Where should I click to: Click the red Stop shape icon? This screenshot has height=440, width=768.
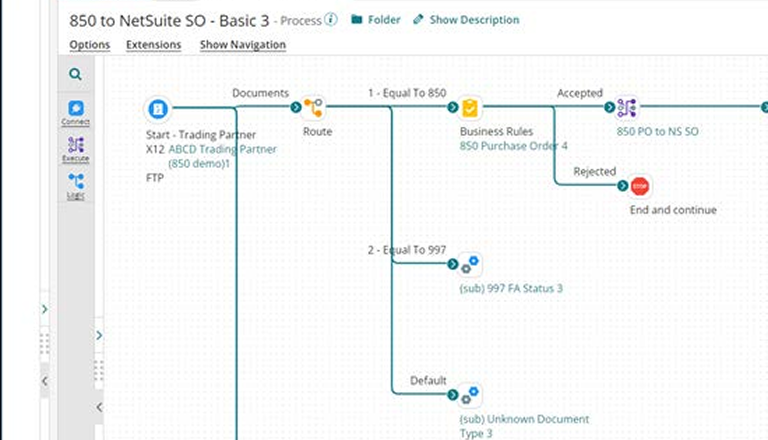(640, 186)
